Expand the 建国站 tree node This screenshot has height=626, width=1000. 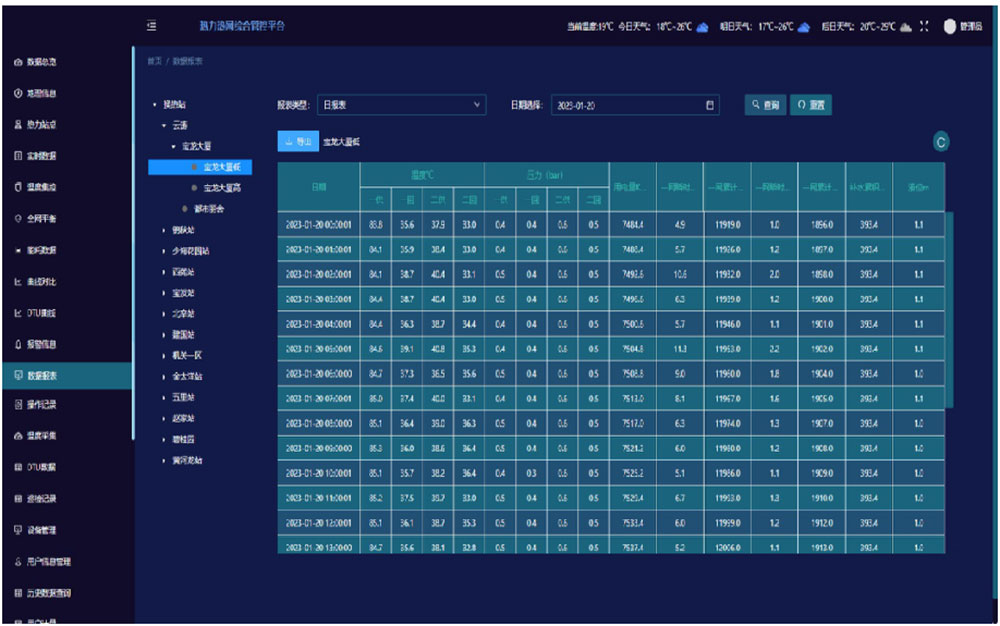pyautogui.click(x=164, y=335)
